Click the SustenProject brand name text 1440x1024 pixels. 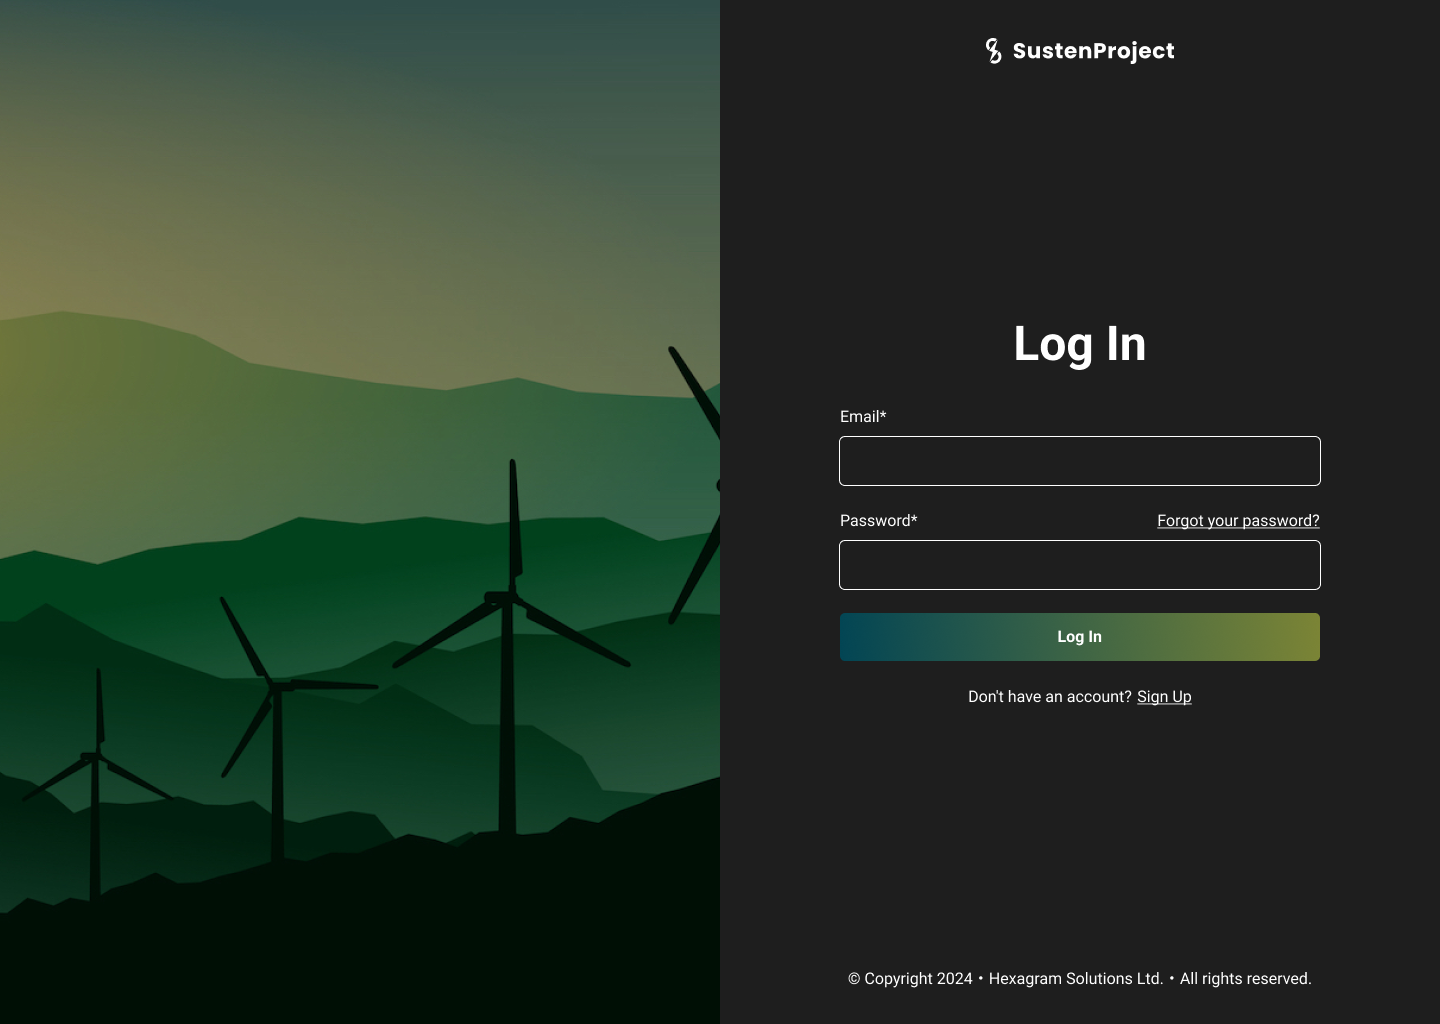[1093, 51]
